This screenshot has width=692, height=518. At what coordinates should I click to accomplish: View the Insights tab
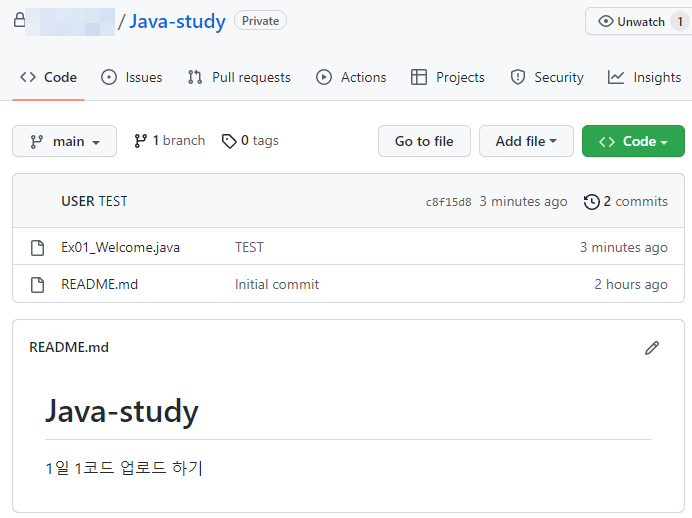click(644, 77)
